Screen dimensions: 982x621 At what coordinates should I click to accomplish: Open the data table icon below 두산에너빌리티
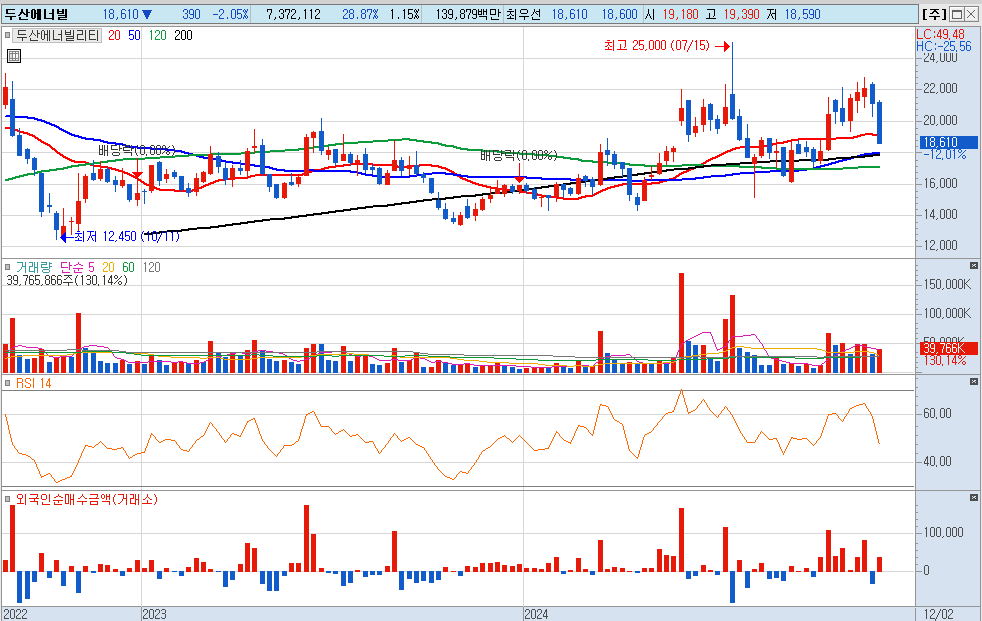click(x=14, y=56)
